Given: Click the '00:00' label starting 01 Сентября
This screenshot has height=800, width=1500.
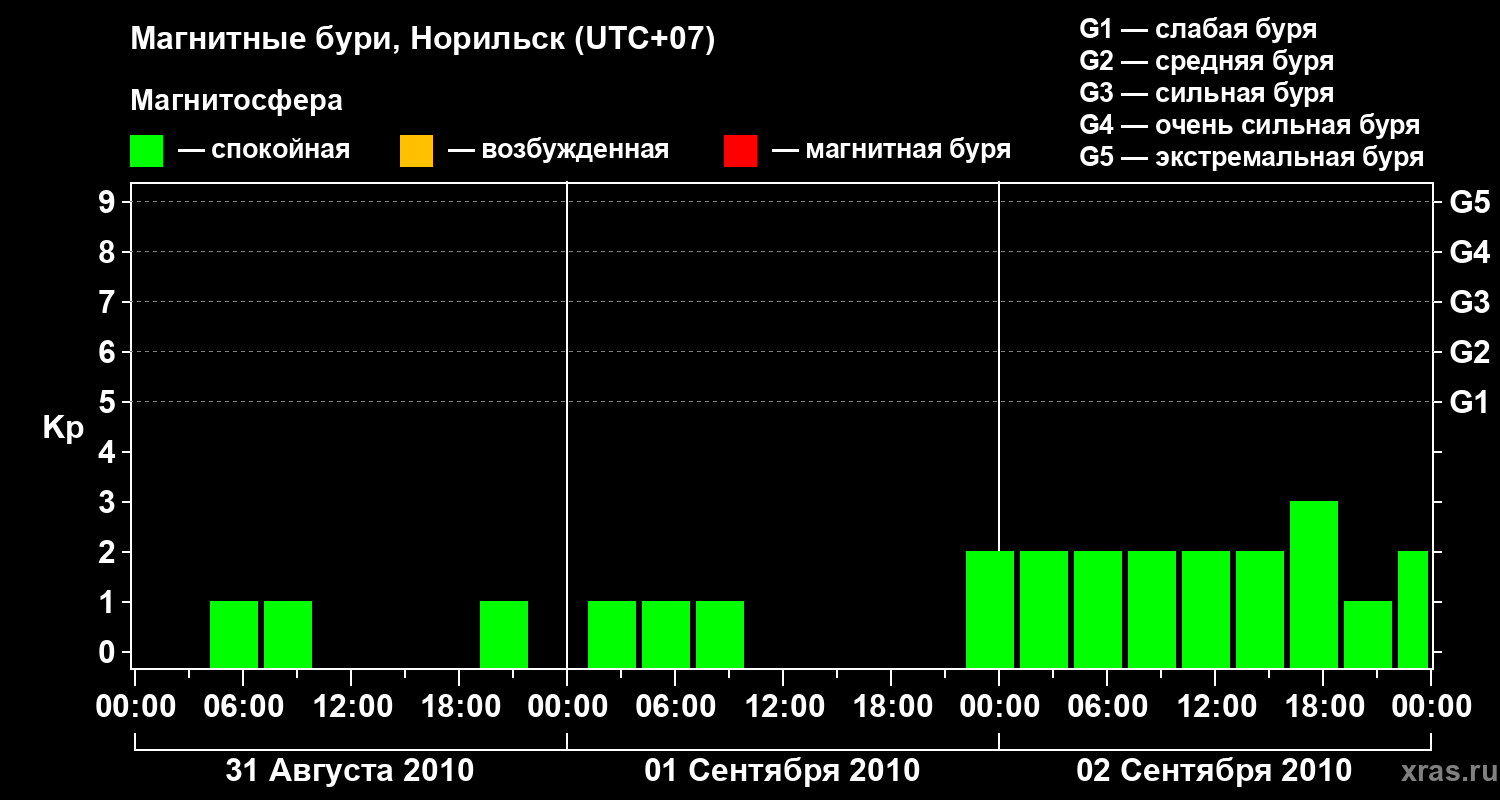Looking at the screenshot, I should (x=566, y=706).
